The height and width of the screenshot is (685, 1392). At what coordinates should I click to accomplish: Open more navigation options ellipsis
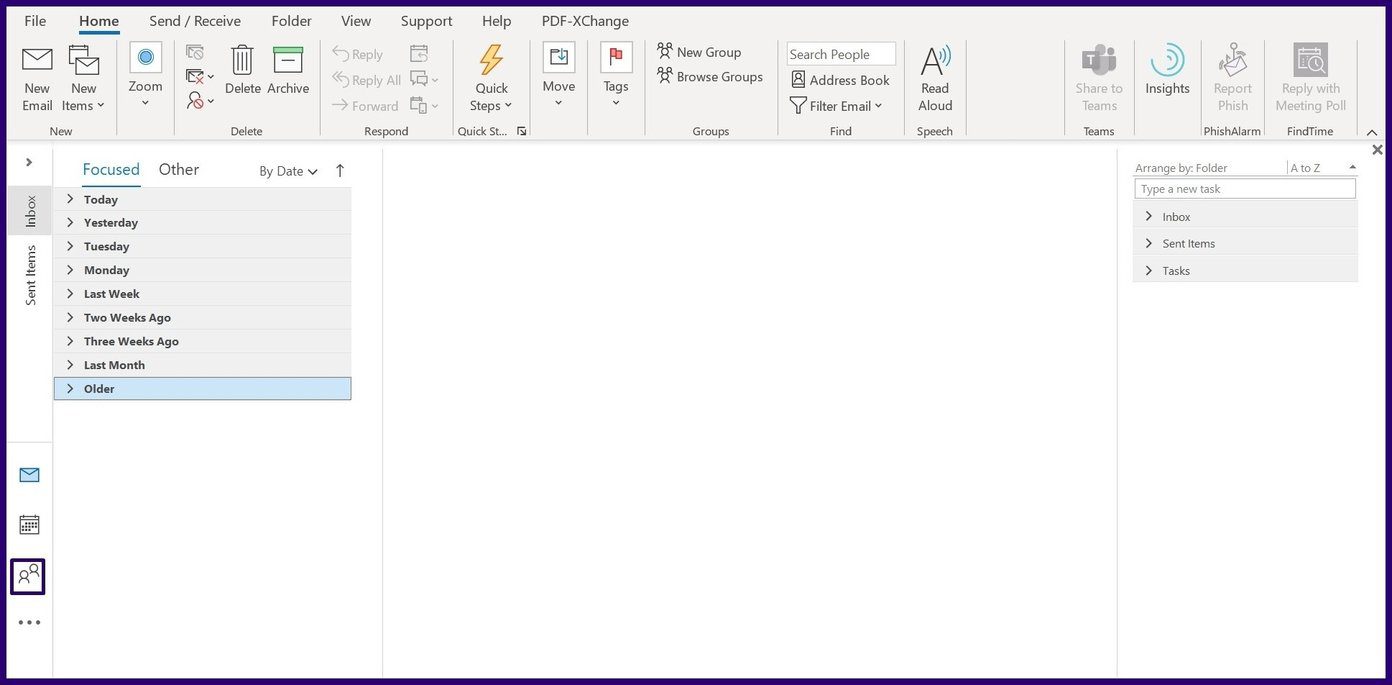pos(29,622)
